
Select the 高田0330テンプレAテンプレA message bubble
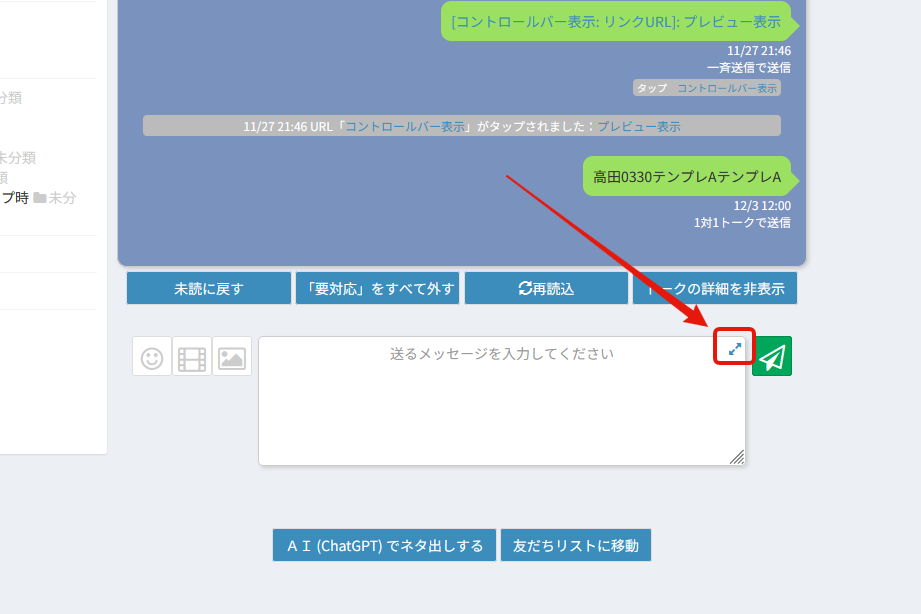686,177
